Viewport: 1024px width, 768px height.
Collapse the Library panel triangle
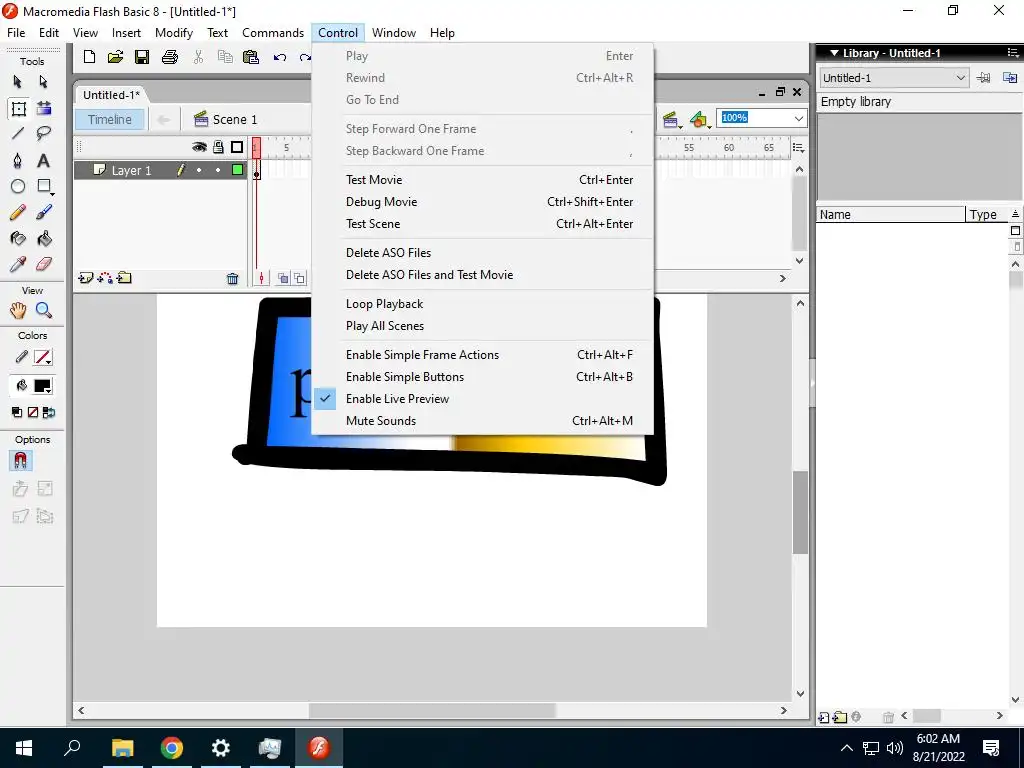click(x=834, y=53)
